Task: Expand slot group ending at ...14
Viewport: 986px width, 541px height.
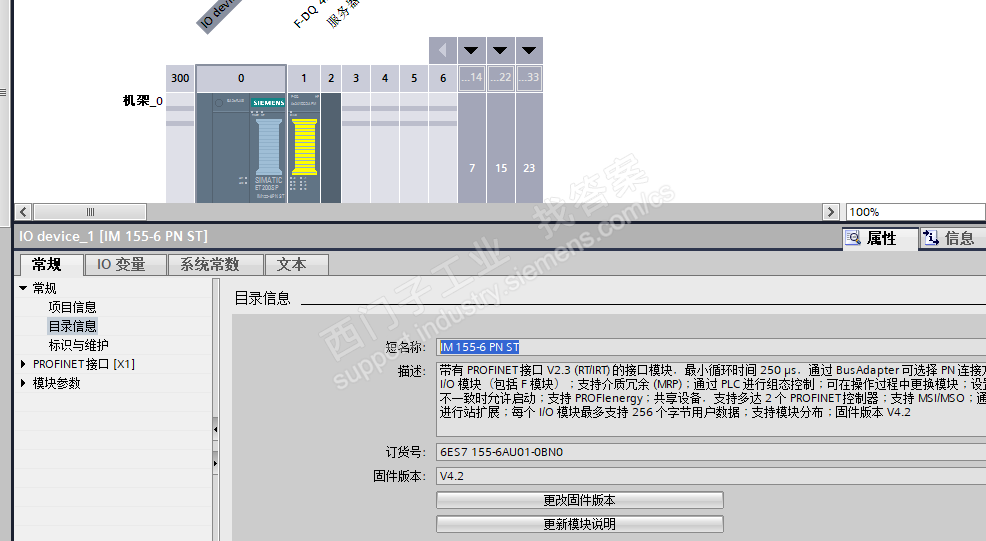Action: pos(471,50)
